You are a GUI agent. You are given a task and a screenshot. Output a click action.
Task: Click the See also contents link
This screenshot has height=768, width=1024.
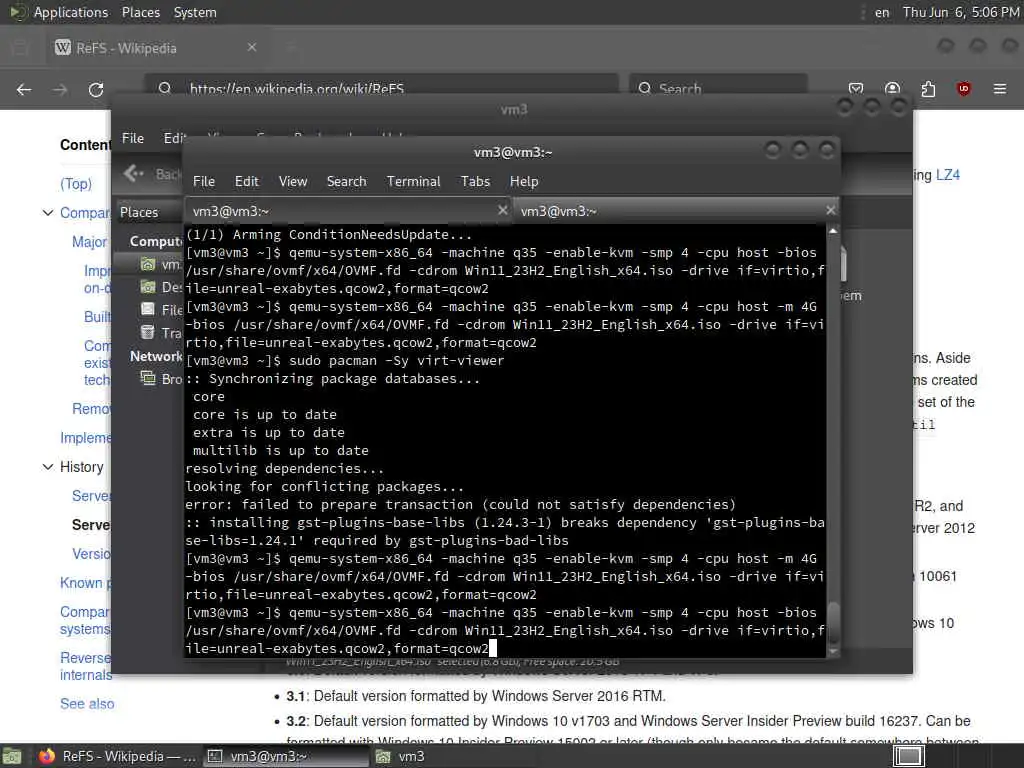coord(87,704)
